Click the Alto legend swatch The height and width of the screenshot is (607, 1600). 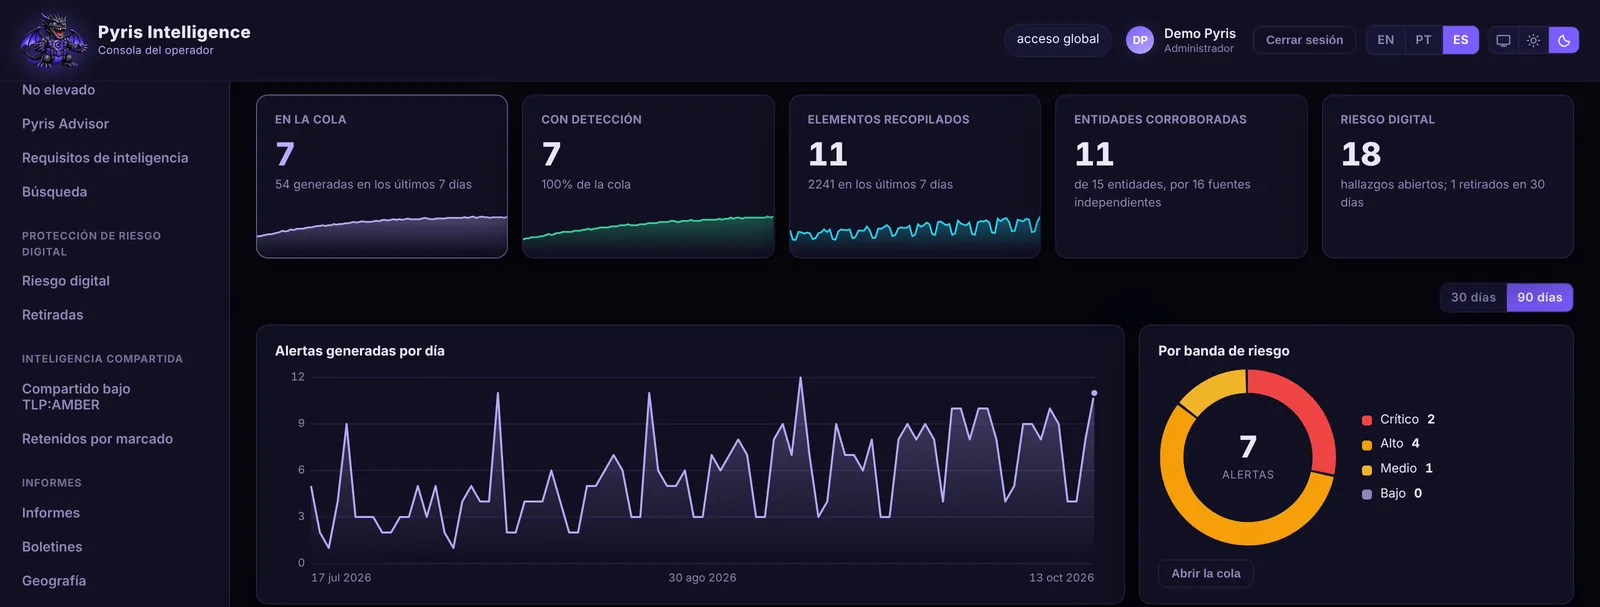[x=1367, y=445]
